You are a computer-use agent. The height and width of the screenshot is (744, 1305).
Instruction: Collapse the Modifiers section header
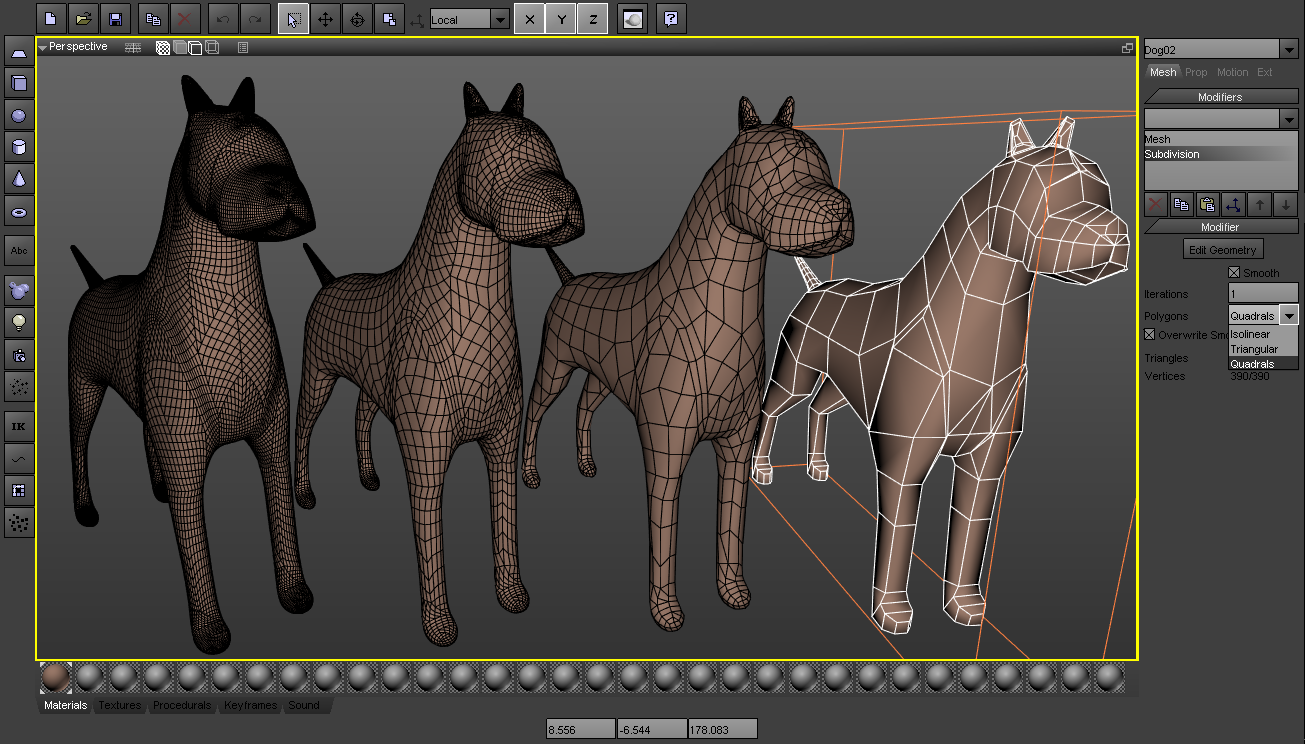point(1221,97)
